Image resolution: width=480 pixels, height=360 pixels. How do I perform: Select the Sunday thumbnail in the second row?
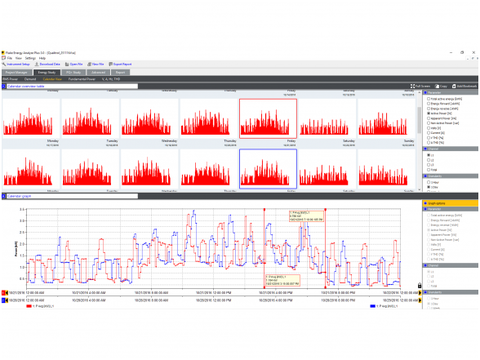tap(386, 169)
